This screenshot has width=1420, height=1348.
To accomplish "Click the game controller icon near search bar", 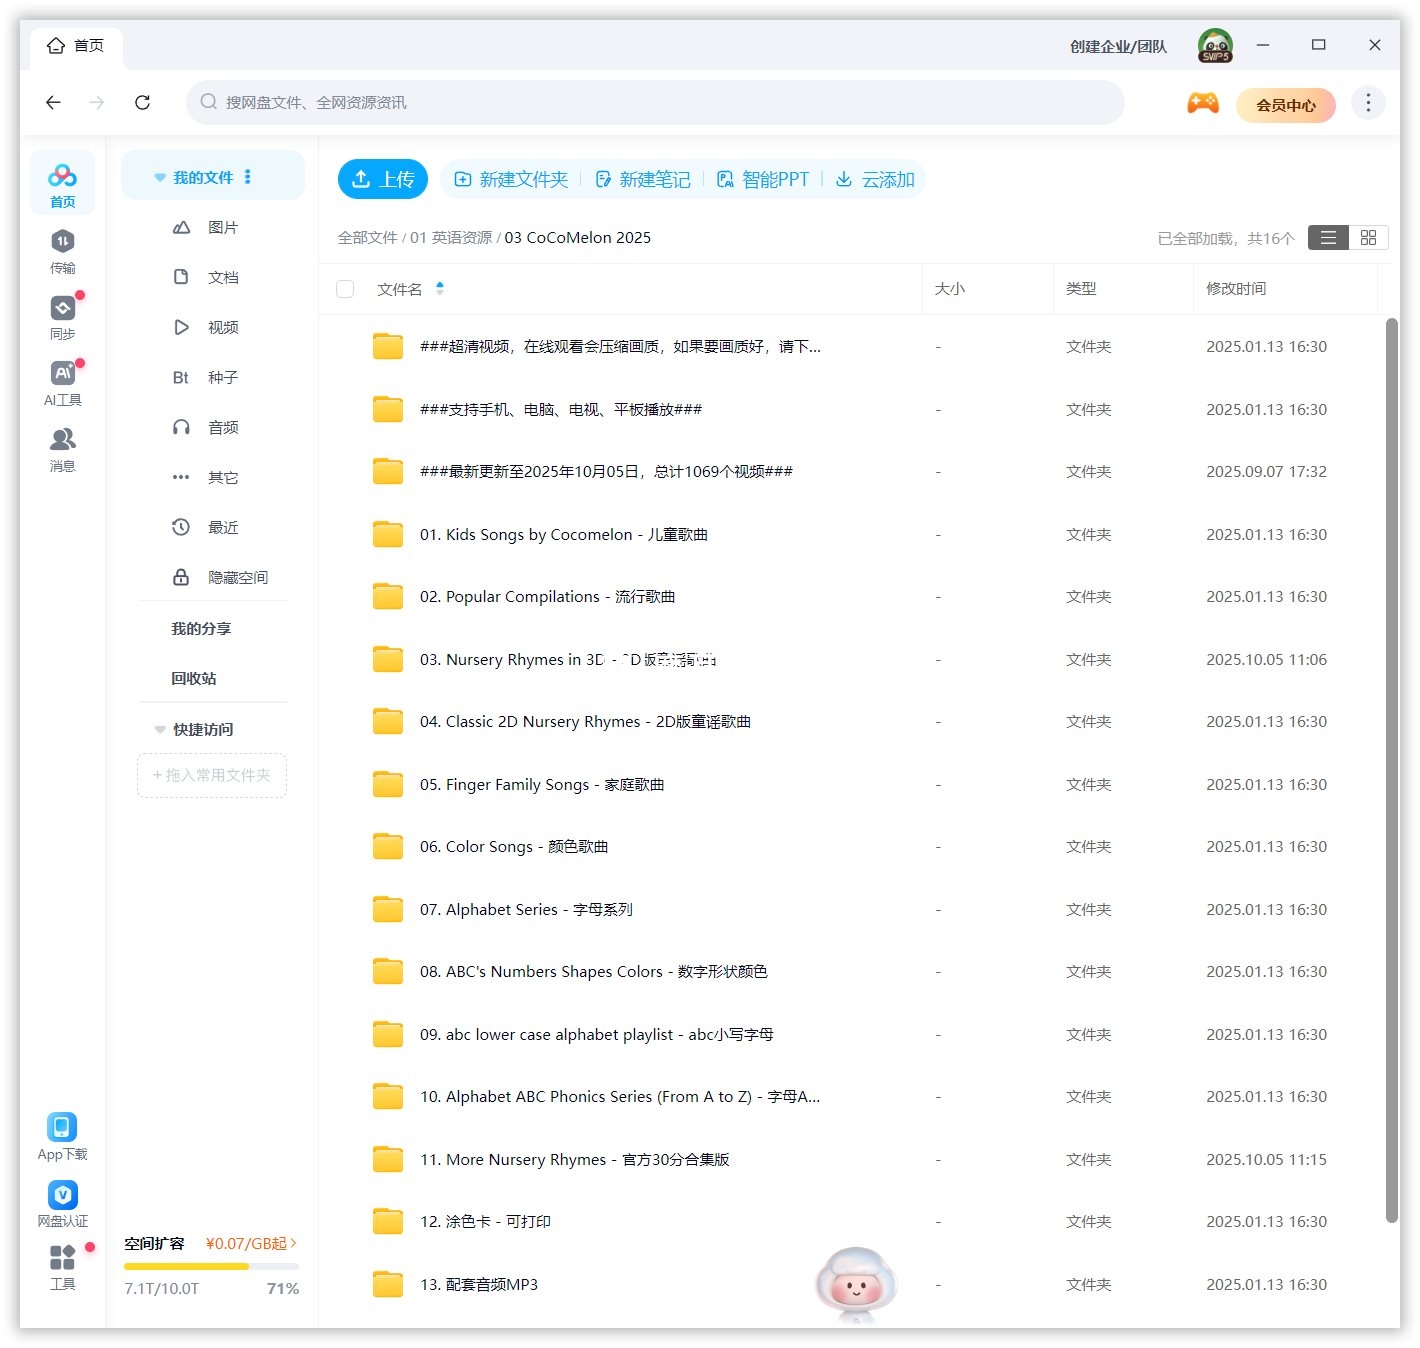I will click(x=1203, y=103).
